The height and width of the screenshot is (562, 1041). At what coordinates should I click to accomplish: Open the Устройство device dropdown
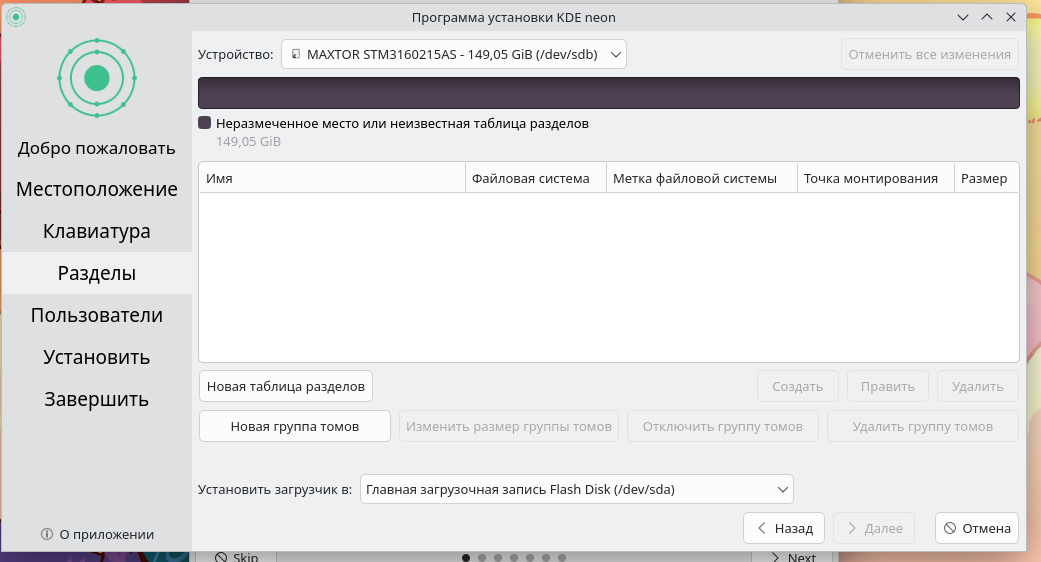click(454, 54)
